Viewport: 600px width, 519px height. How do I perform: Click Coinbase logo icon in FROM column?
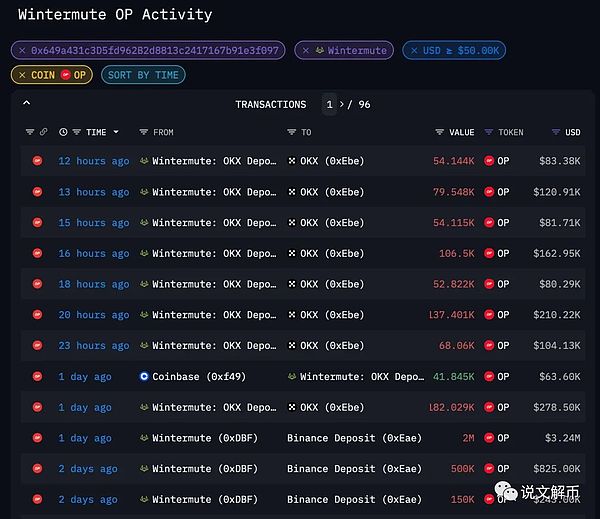pyautogui.click(x=144, y=376)
